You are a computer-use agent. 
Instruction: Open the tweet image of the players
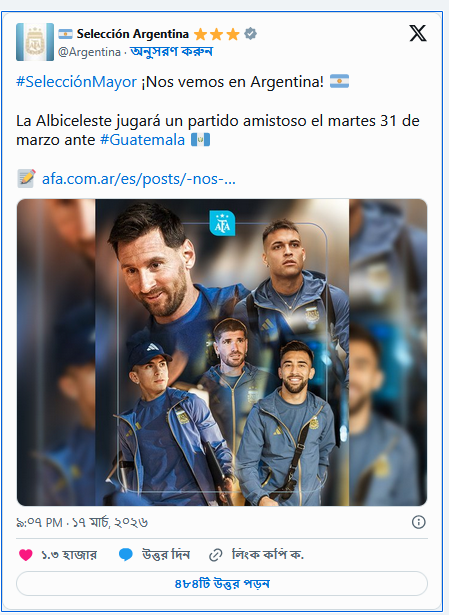click(222, 352)
